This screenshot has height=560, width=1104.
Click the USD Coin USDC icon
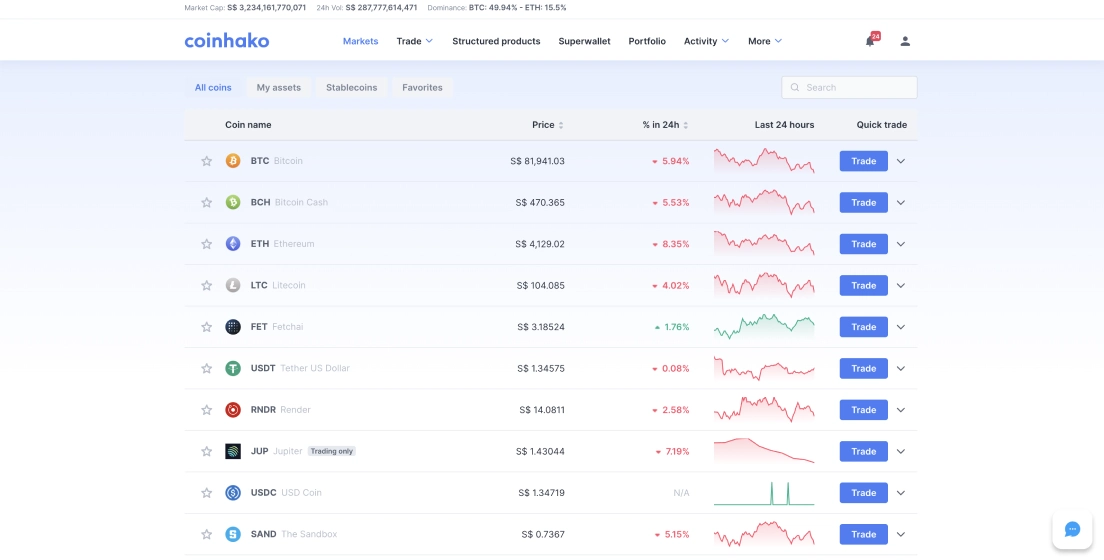pos(233,493)
